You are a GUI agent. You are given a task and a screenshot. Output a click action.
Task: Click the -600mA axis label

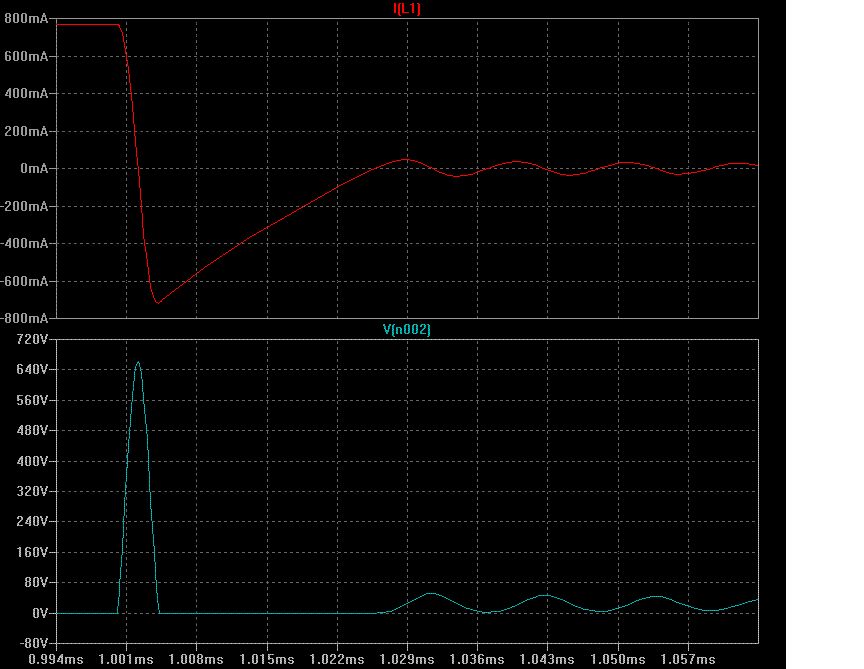[25, 281]
